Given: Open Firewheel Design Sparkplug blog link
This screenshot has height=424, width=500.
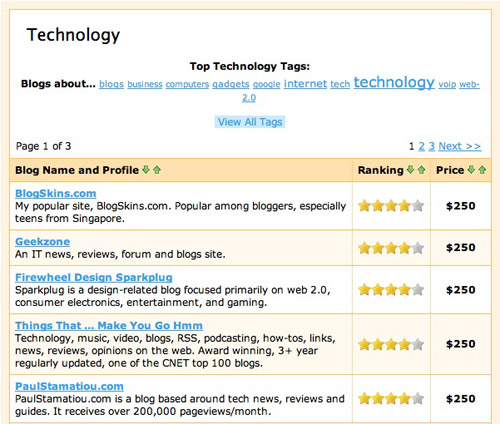Looking at the screenshot, I should pyautogui.click(x=94, y=277).
